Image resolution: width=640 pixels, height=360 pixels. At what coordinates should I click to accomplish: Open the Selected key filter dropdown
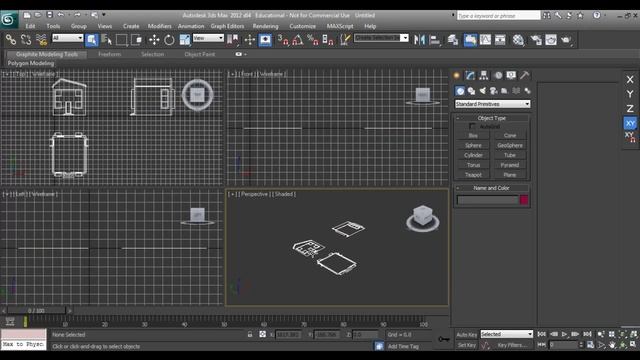click(507, 334)
